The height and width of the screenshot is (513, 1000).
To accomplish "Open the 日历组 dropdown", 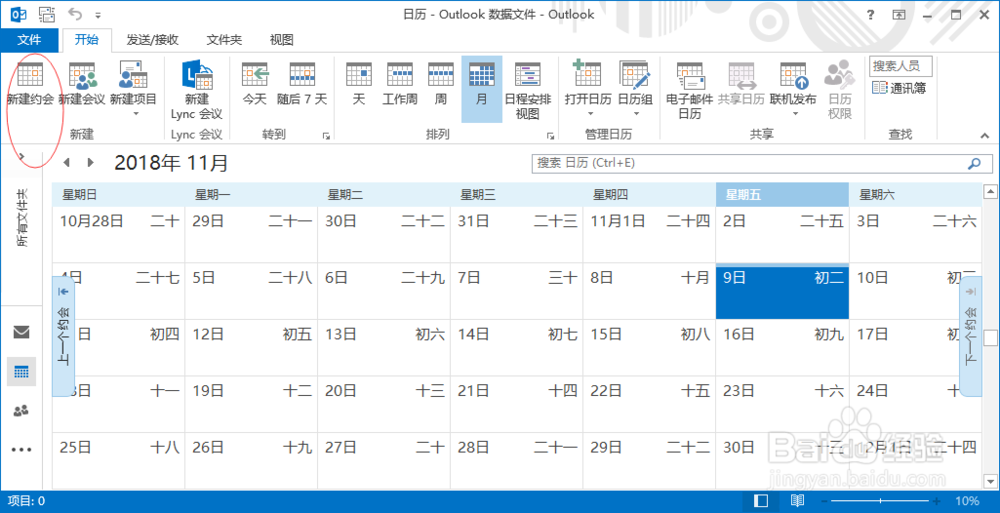I will coord(635,89).
